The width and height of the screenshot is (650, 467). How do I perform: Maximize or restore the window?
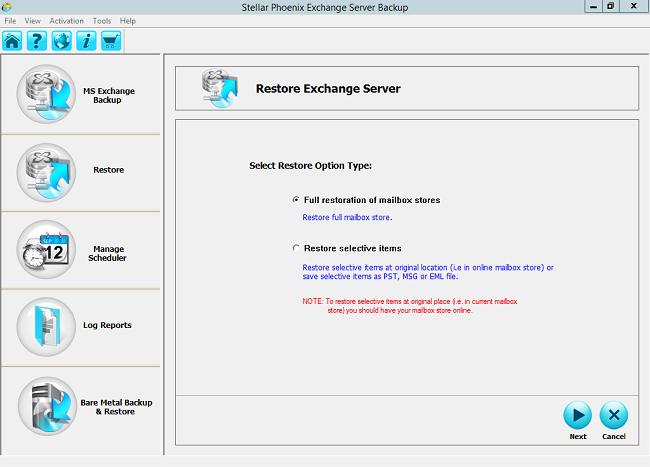pos(610,6)
